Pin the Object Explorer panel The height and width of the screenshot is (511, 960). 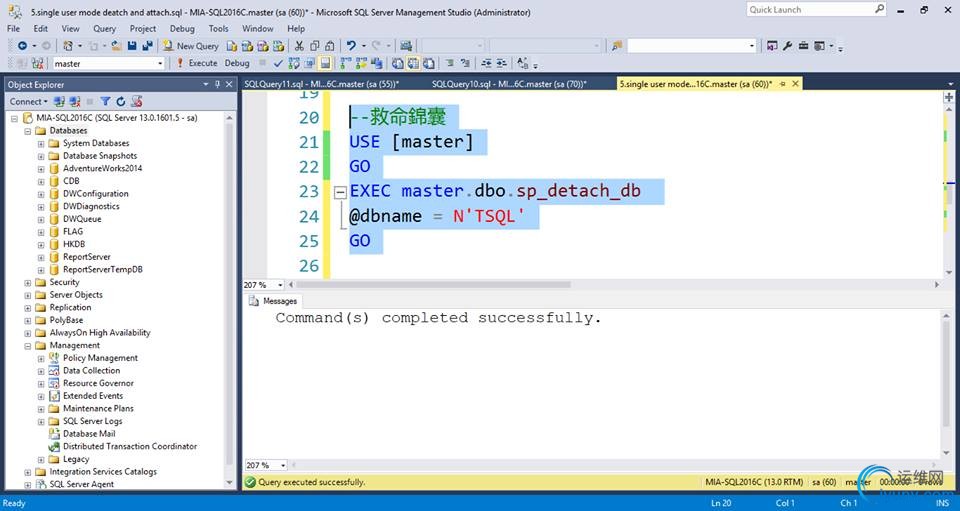point(217,84)
